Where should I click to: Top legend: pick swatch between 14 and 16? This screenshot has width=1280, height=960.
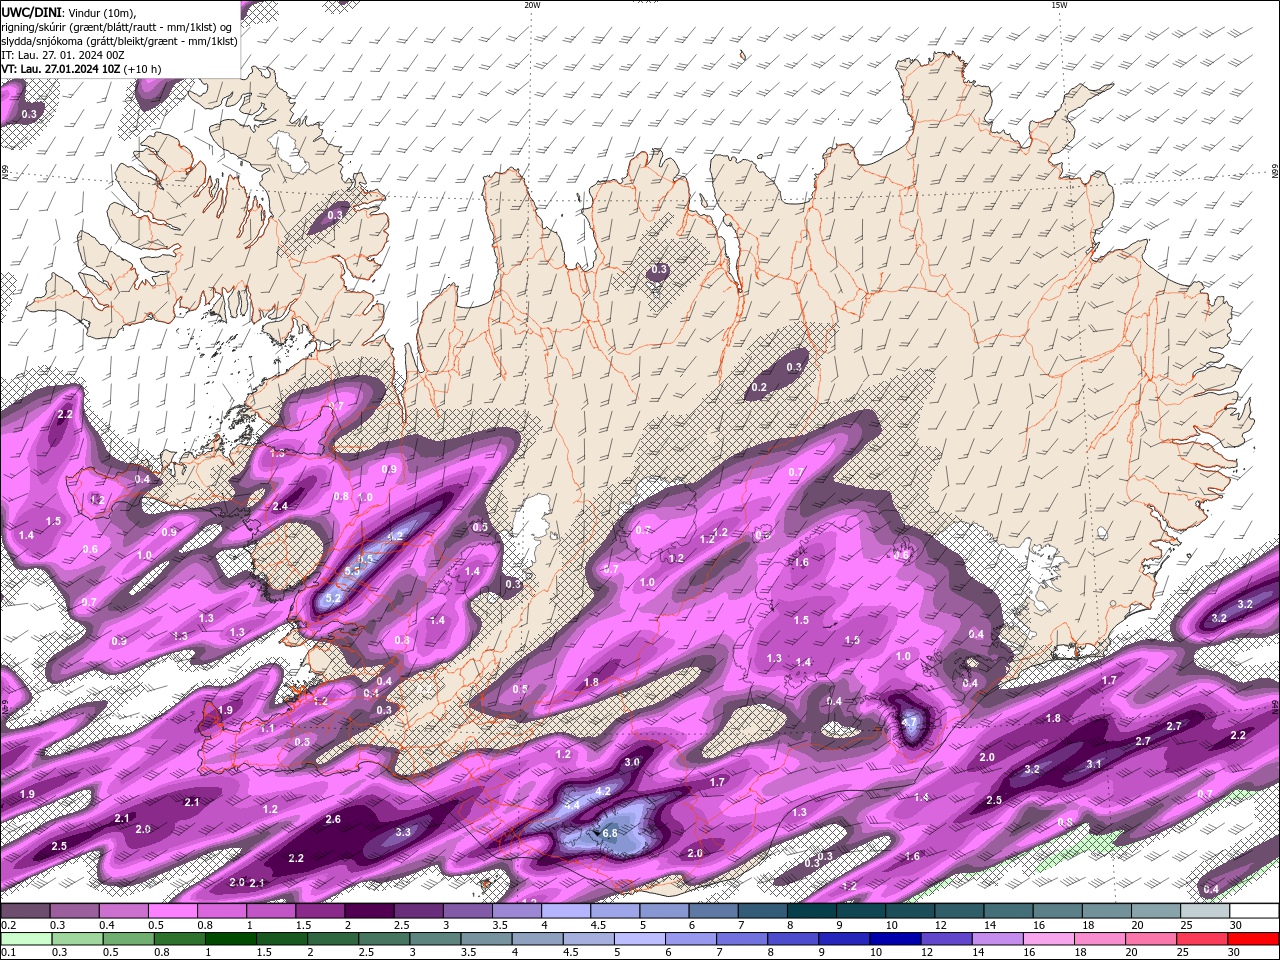click(x=1008, y=911)
